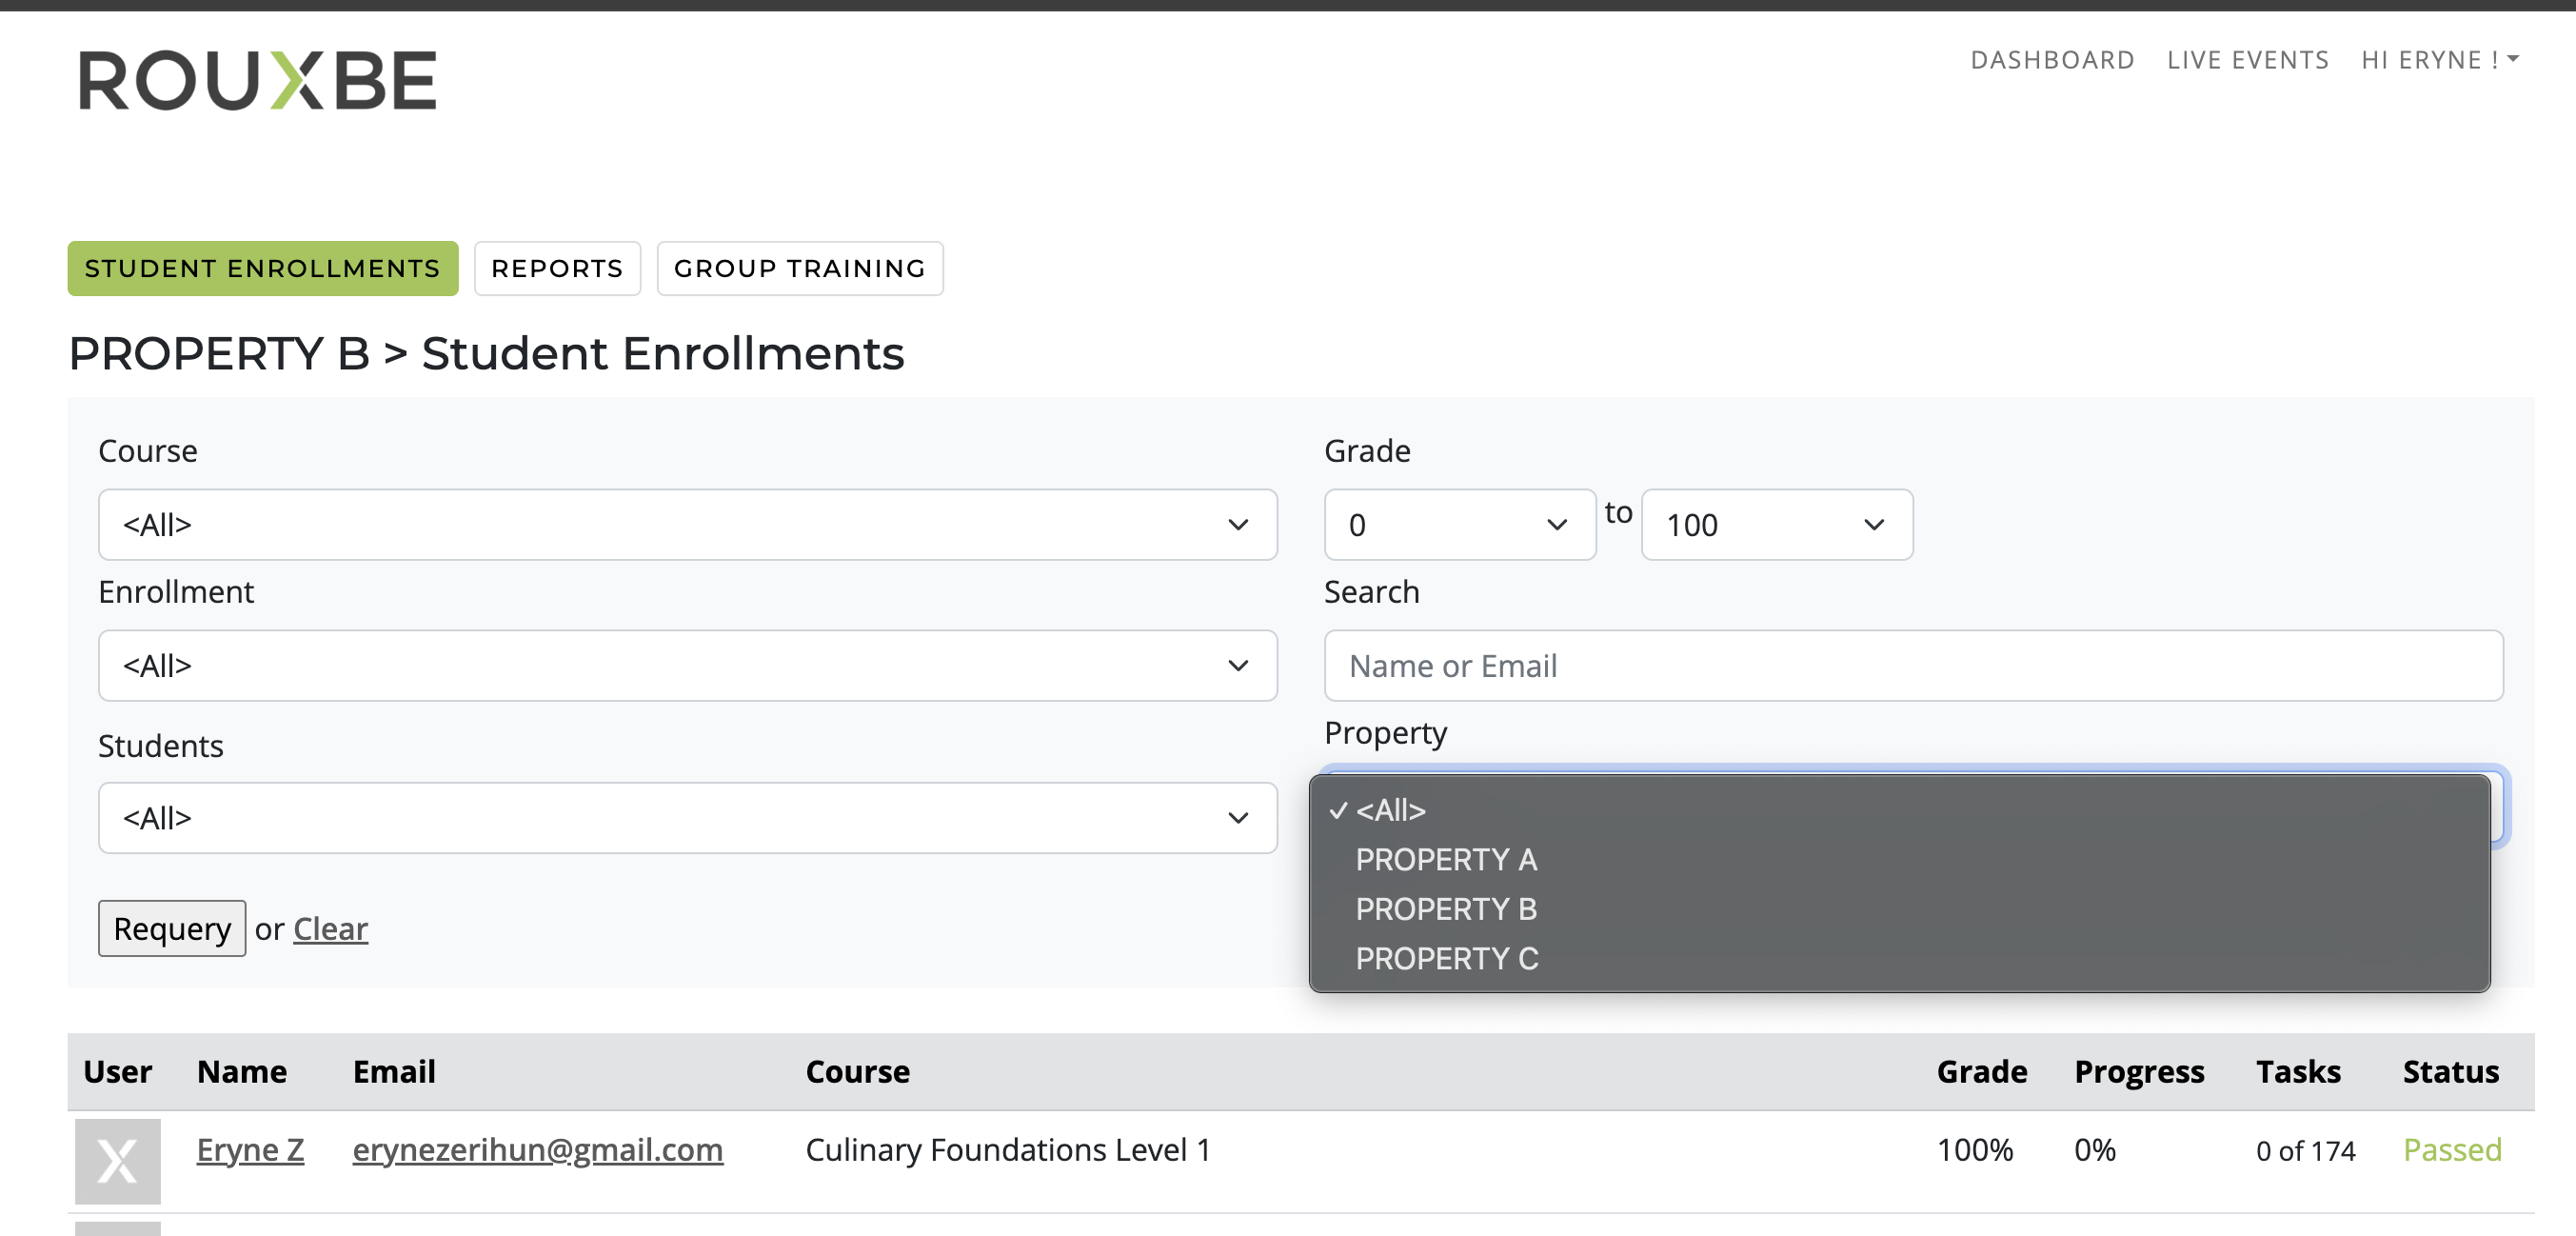Click the Rouxbe logo
This screenshot has width=2576, height=1236.
coord(258,80)
